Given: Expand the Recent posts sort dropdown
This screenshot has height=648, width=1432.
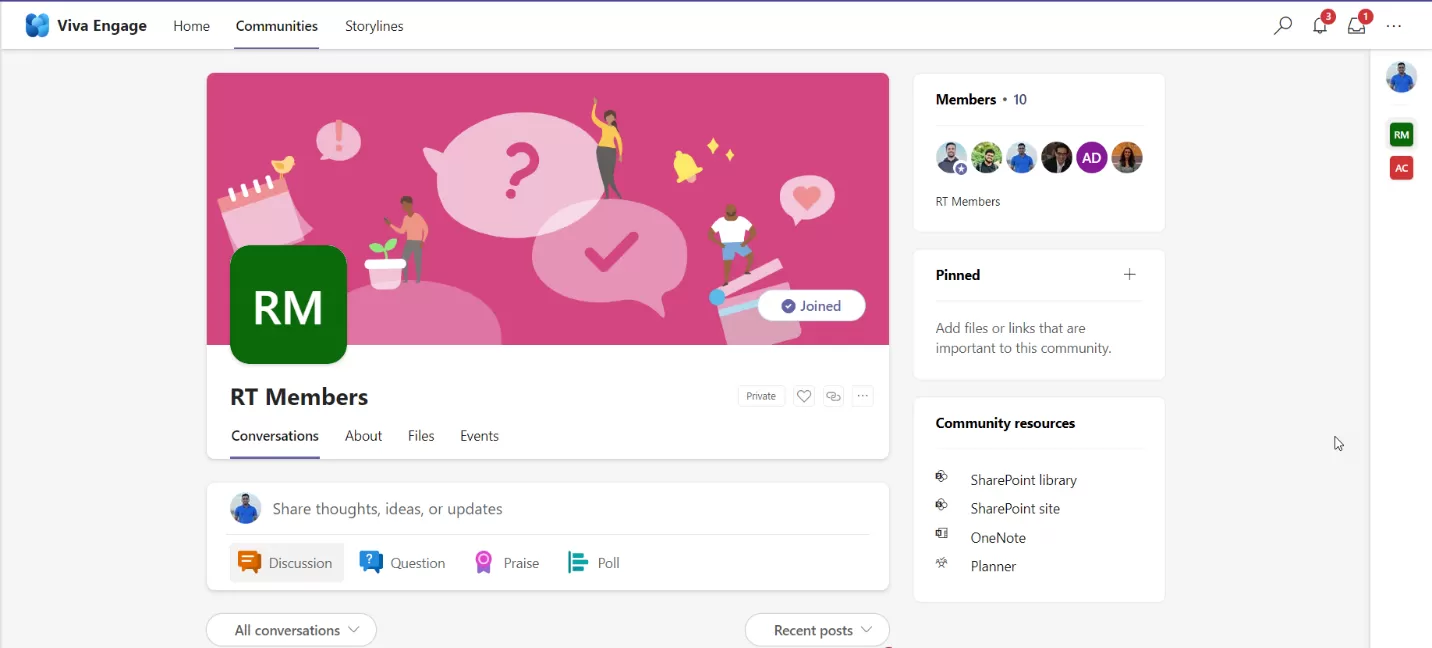Looking at the screenshot, I should (x=817, y=630).
